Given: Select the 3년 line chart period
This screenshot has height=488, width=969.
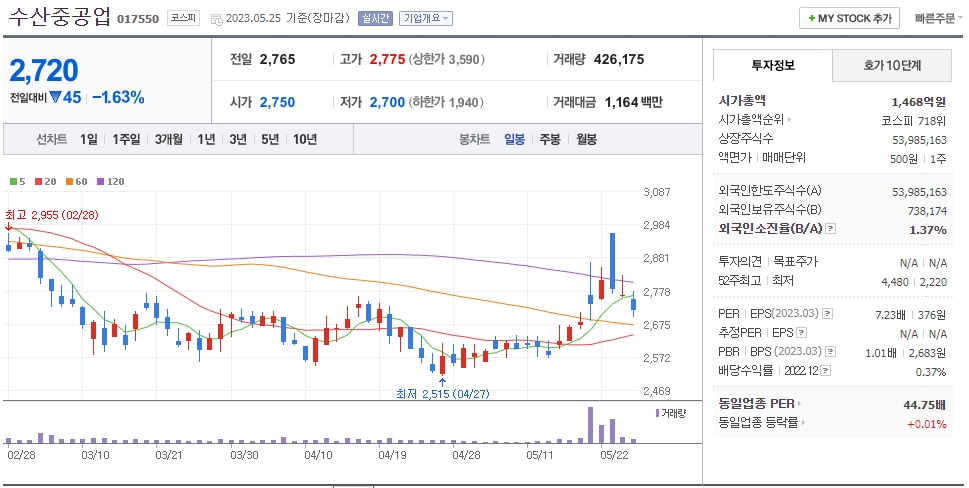Looking at the screenshot, I should click(238, 139).
